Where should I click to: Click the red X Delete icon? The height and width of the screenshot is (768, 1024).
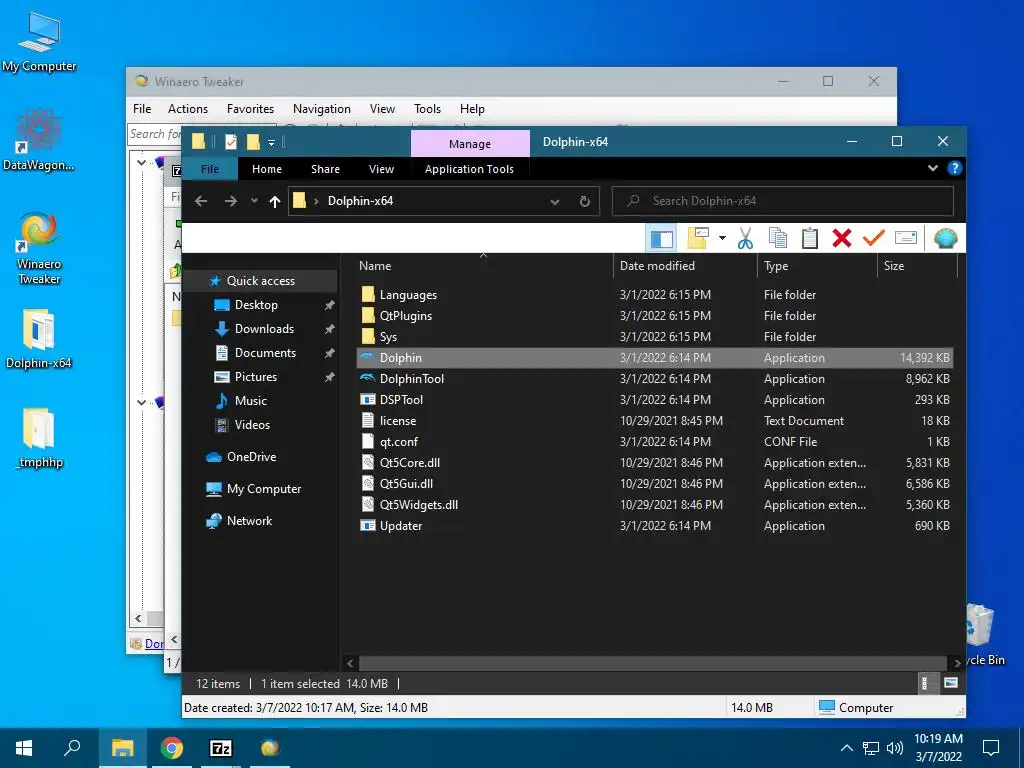[x=842, y=238]
